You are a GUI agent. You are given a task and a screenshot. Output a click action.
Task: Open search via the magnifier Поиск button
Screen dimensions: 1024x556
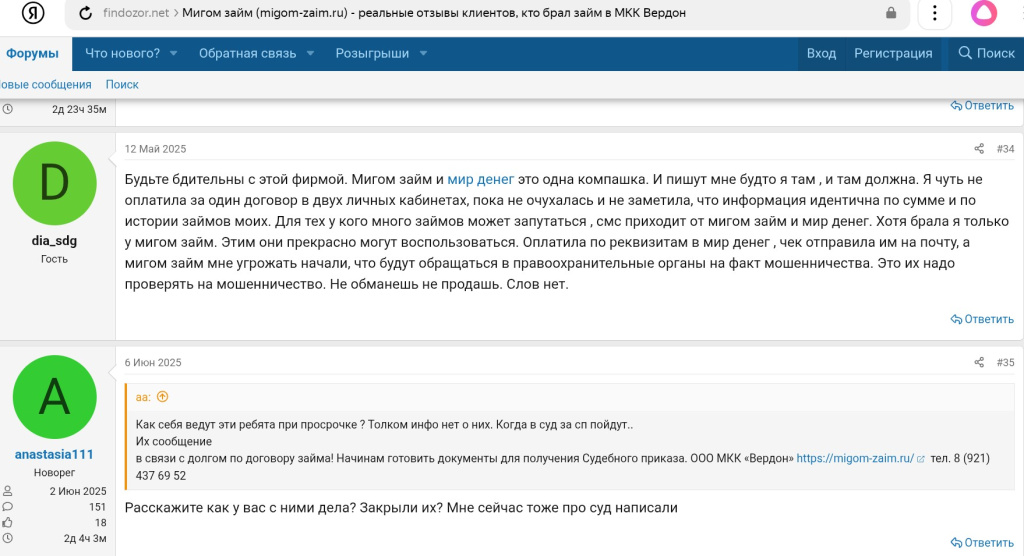(986, 53)
